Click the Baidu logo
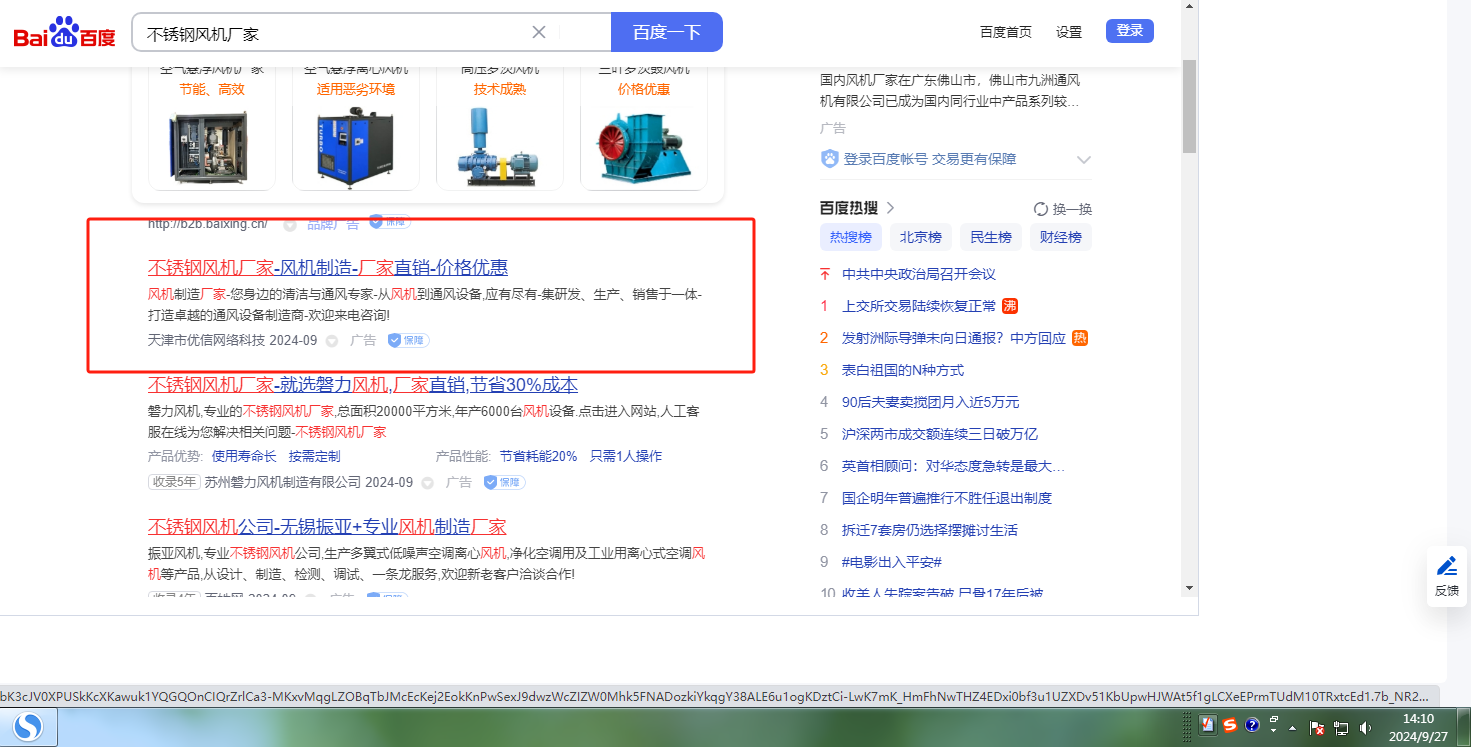 [x=64, y=33]
